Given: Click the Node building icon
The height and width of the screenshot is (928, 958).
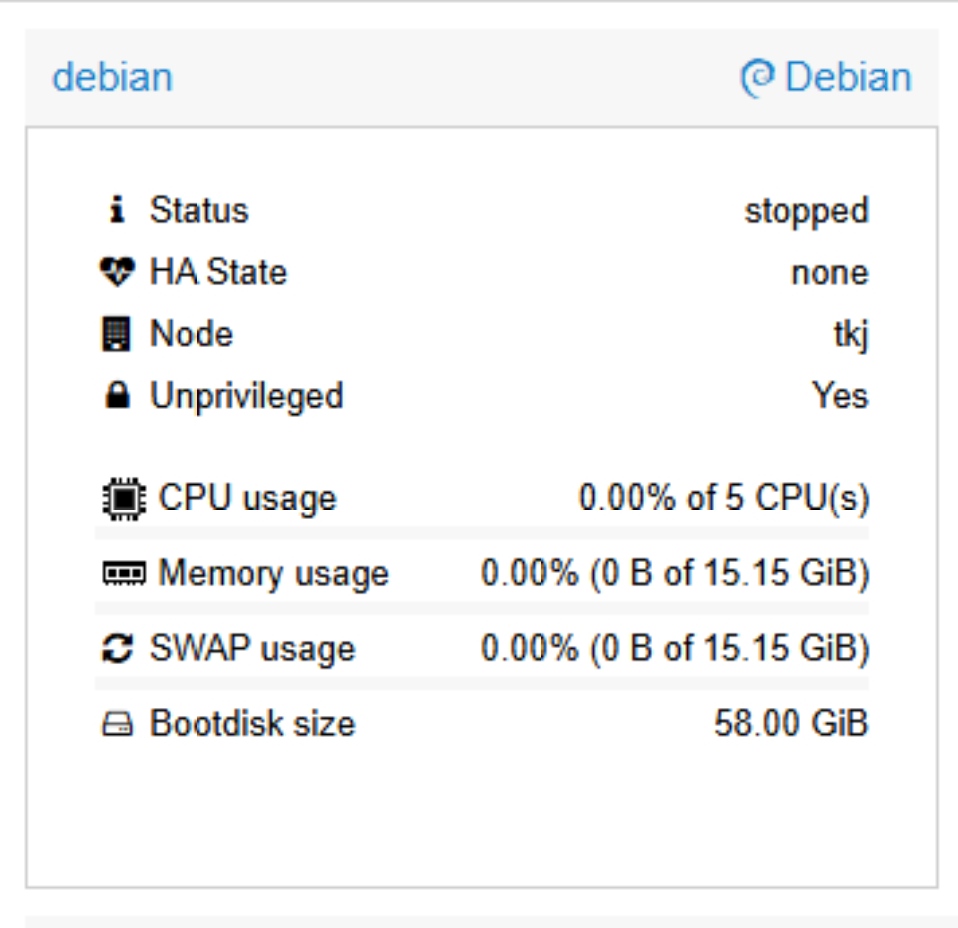Looking at the screenshot, I should coord(118,334).
